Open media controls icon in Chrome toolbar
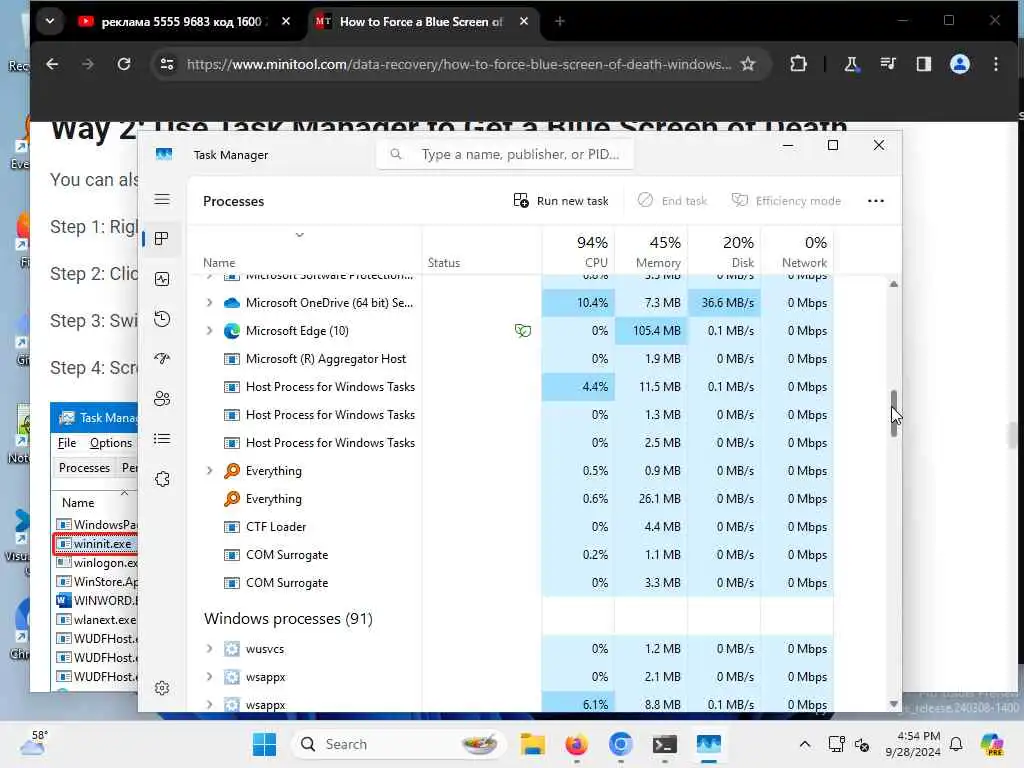 [x=888, y=64]
